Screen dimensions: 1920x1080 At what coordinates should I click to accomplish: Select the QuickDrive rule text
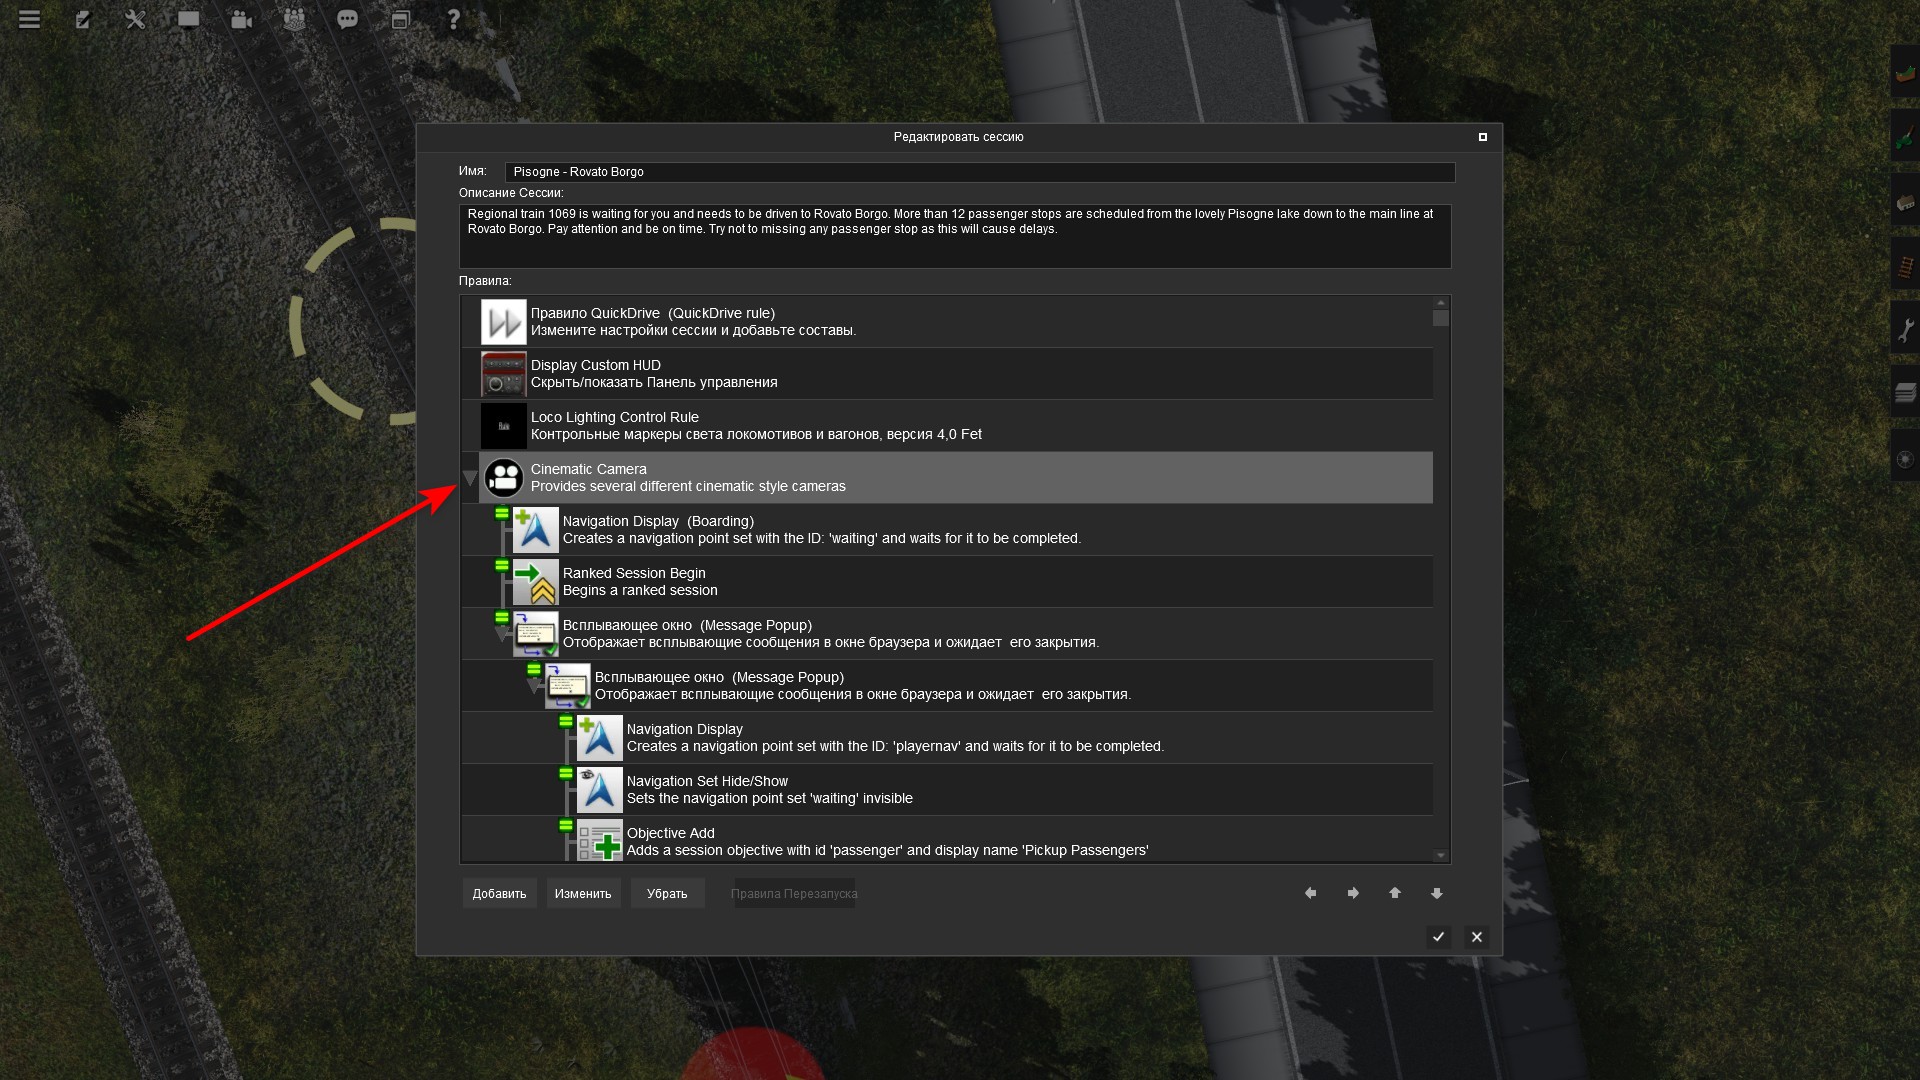[693, 322]
